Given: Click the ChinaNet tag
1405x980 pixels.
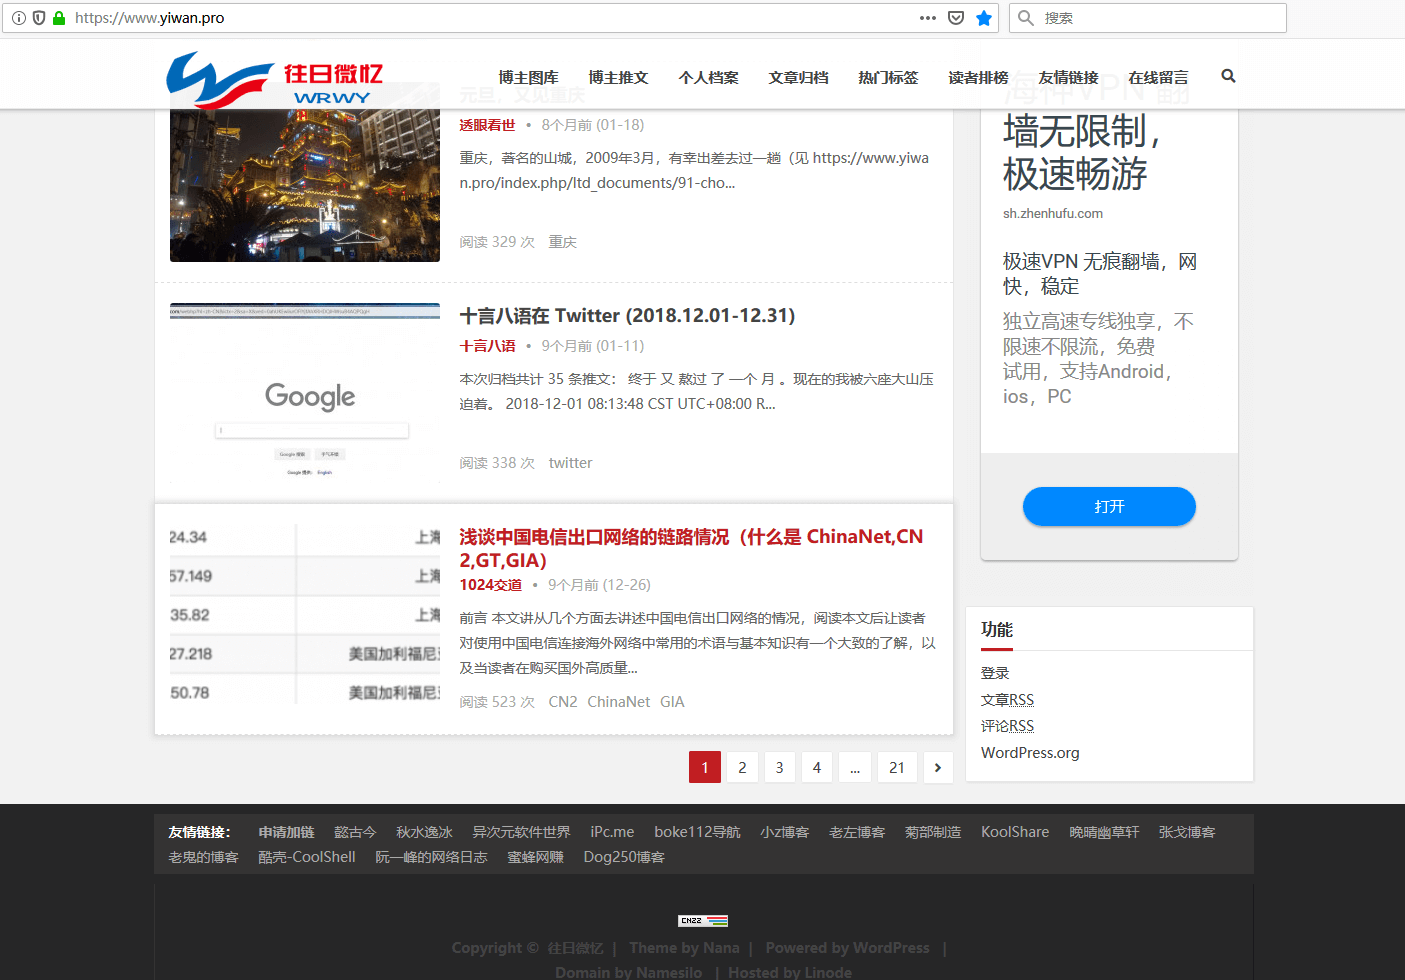Looking at the screenshot, I should coord(618,702).
